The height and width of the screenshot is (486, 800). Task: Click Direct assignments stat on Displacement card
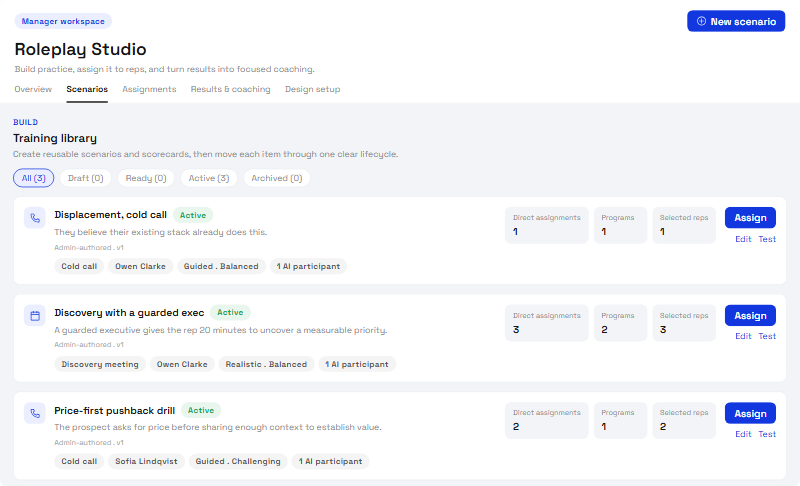pyautogui.click(x=547, y=225)
